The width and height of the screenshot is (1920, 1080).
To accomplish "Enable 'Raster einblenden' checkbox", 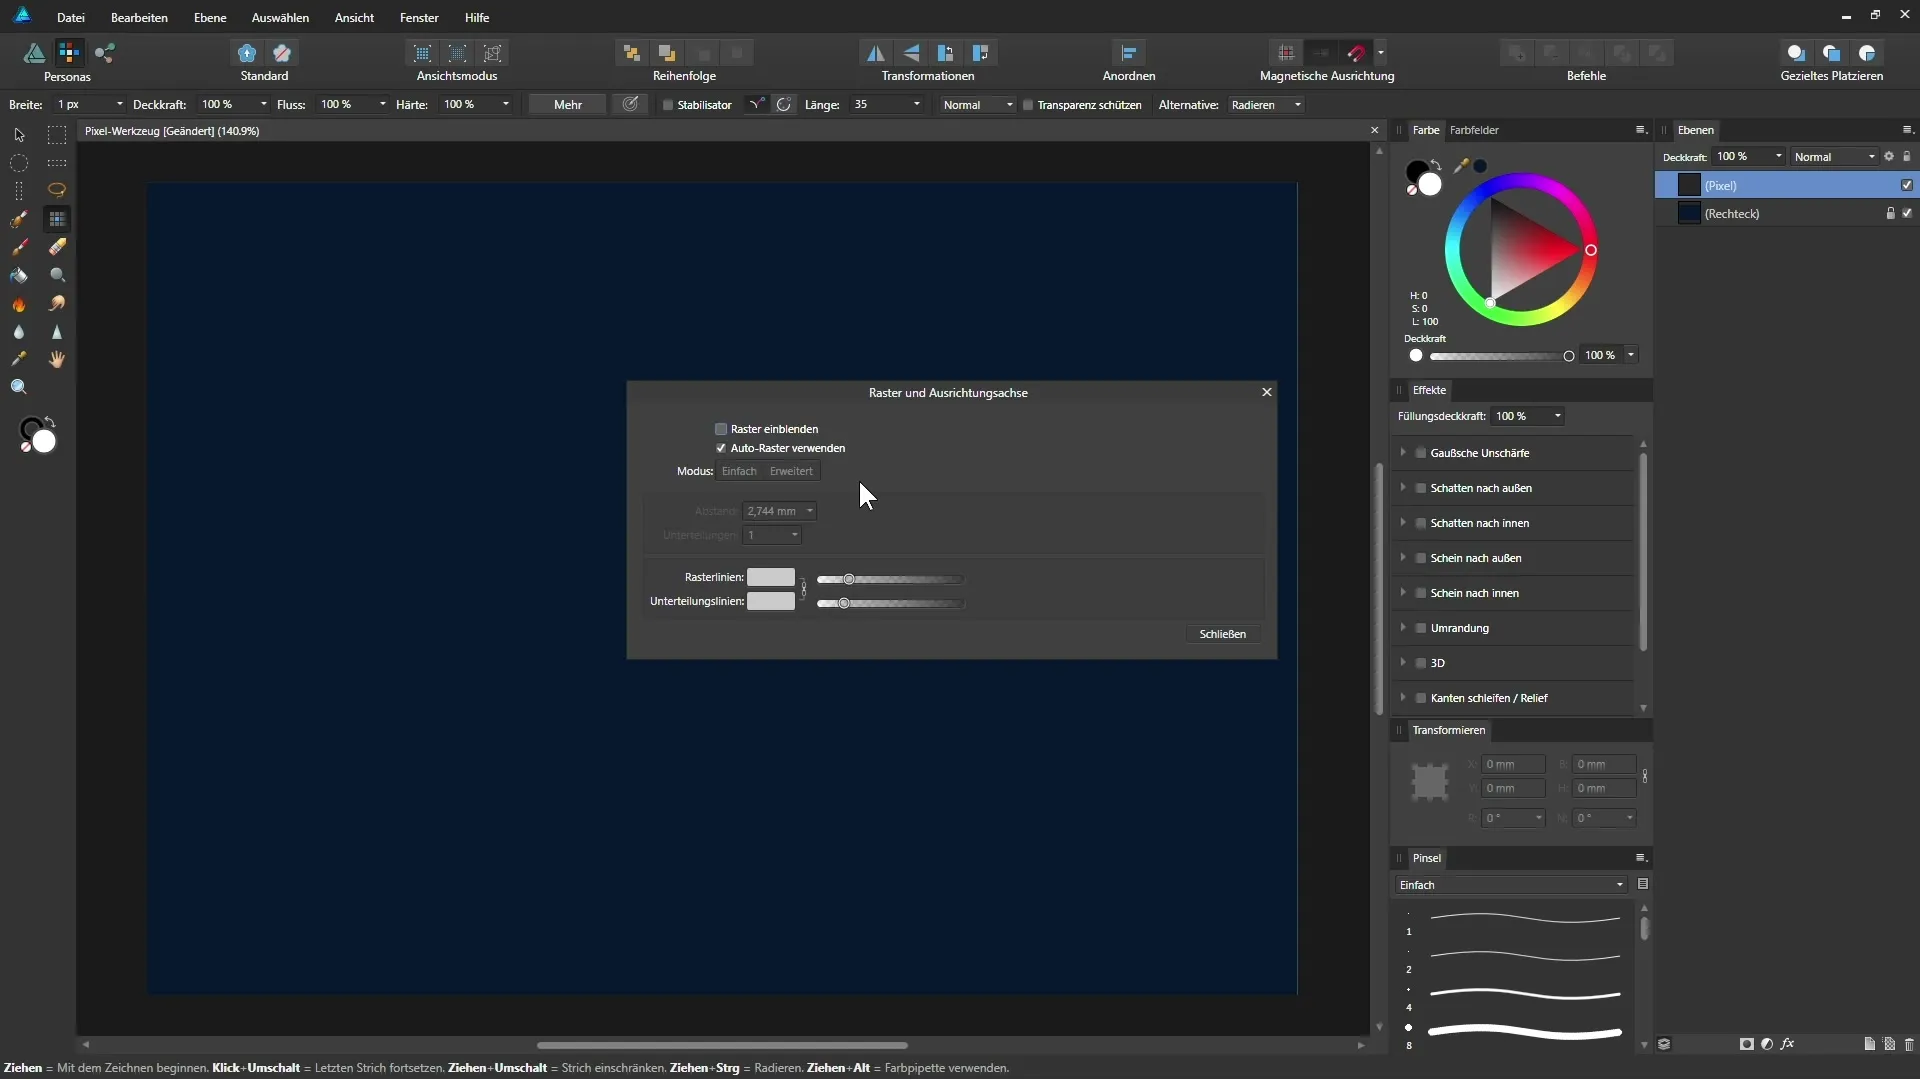I will [x=721, y=429].
